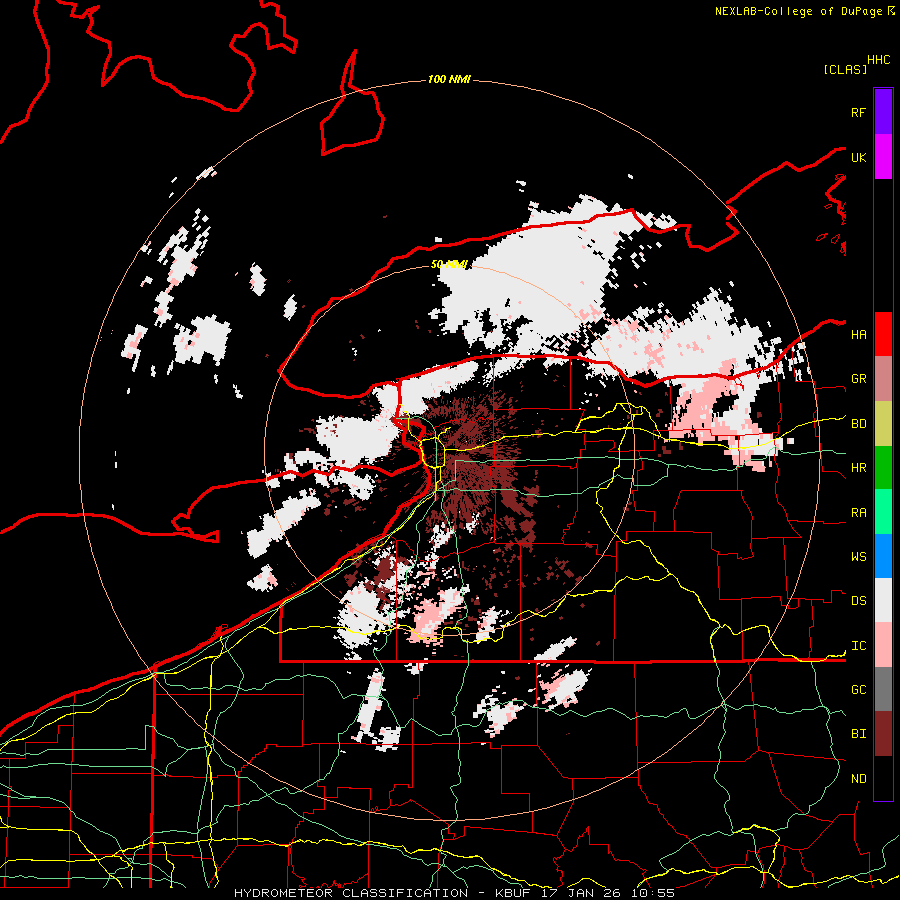Click the GC gray legend swatch
Screen dimensions: 900x900
[x=883, y=689]
